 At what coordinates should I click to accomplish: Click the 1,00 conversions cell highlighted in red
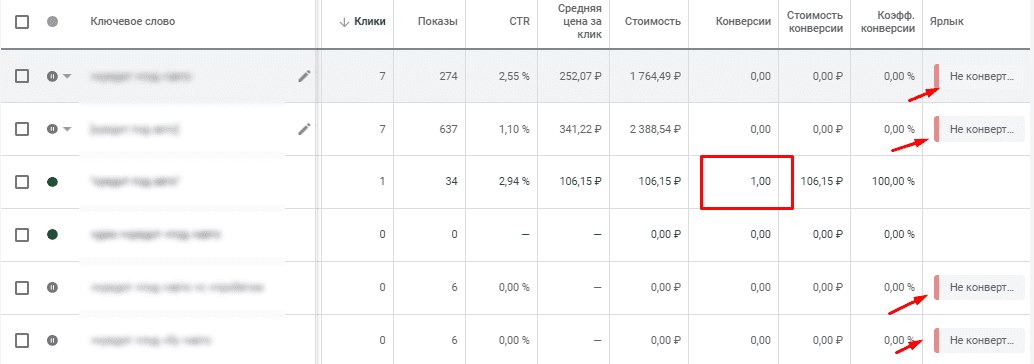[746, 182]
